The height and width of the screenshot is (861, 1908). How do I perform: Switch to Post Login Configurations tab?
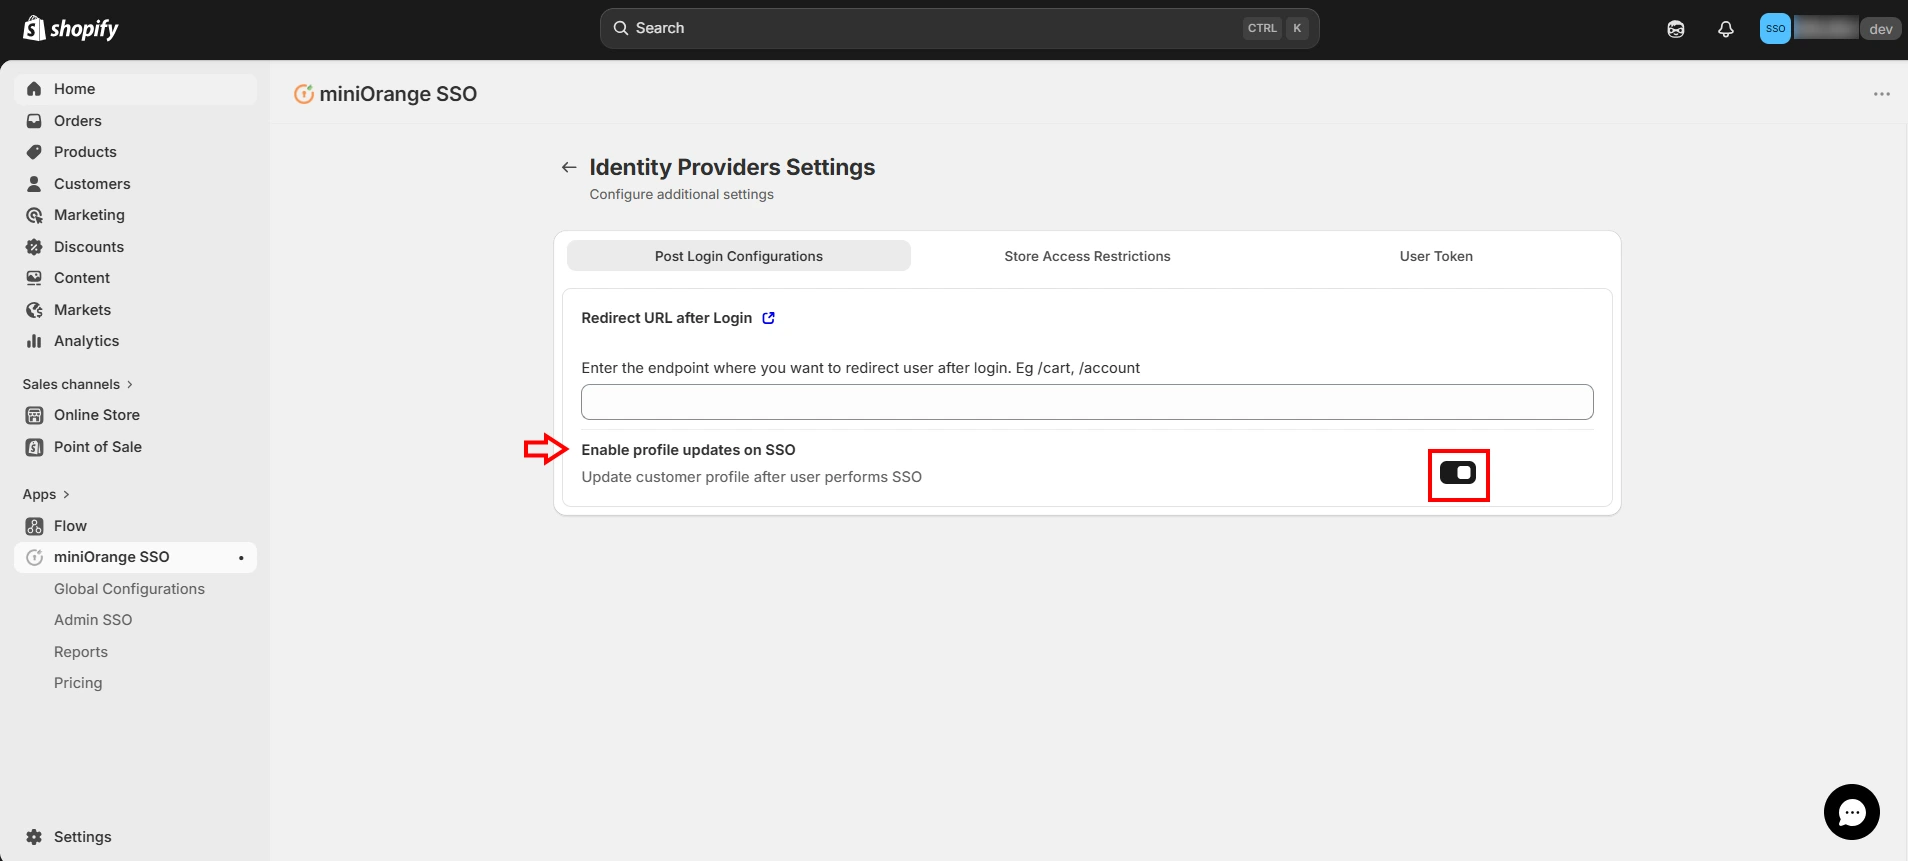point(739,256)
